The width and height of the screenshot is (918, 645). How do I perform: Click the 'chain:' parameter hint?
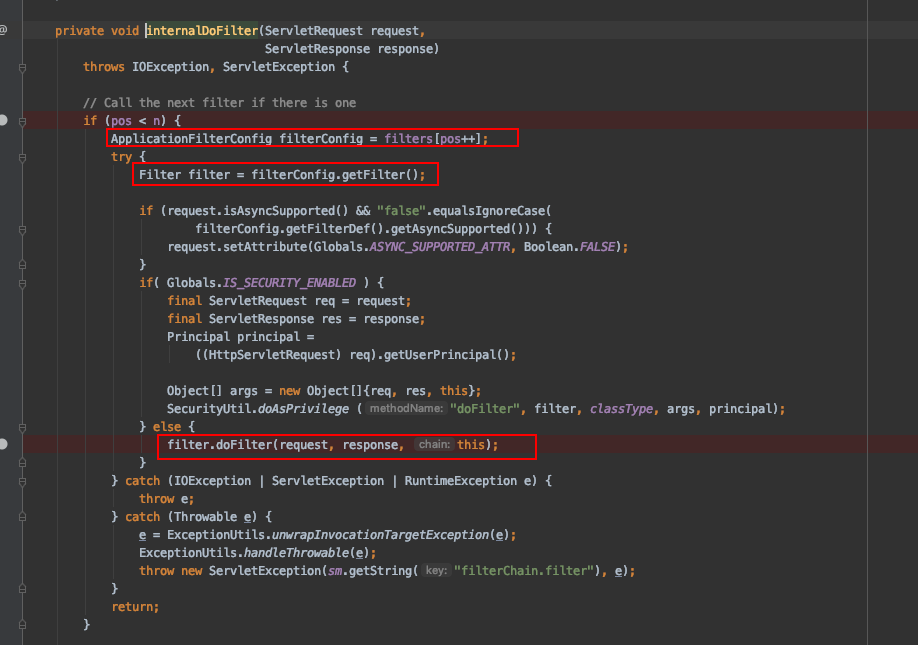click(x=434, y=444)
